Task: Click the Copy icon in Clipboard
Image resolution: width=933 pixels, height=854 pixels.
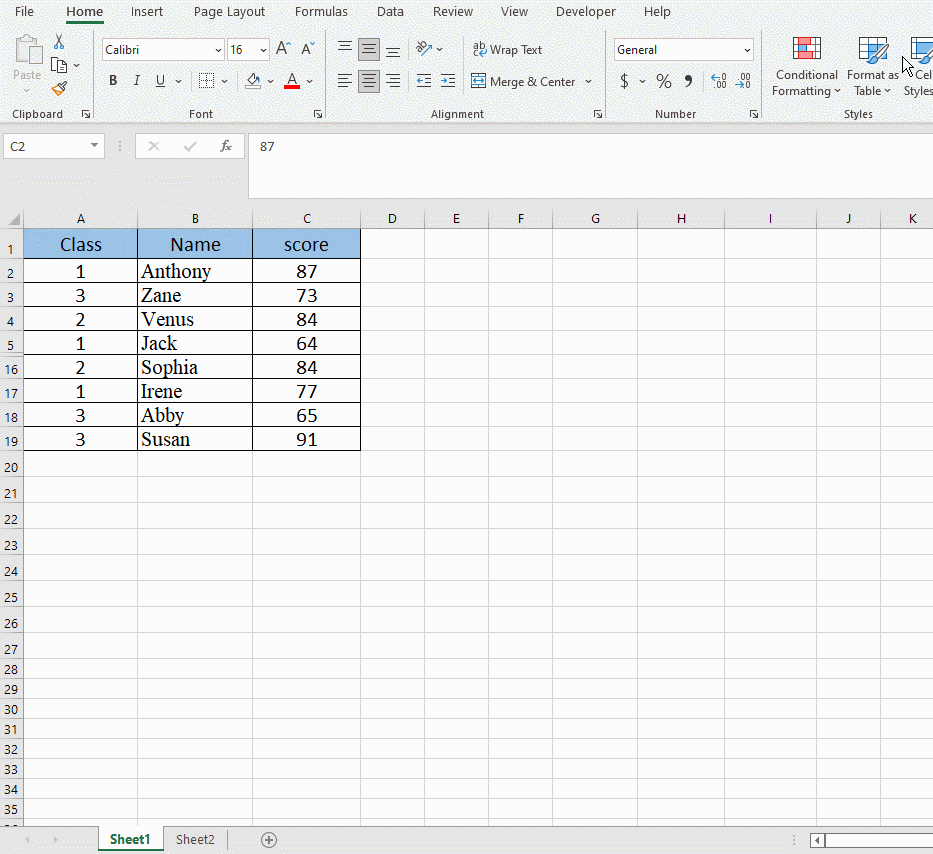Action: 58,65
